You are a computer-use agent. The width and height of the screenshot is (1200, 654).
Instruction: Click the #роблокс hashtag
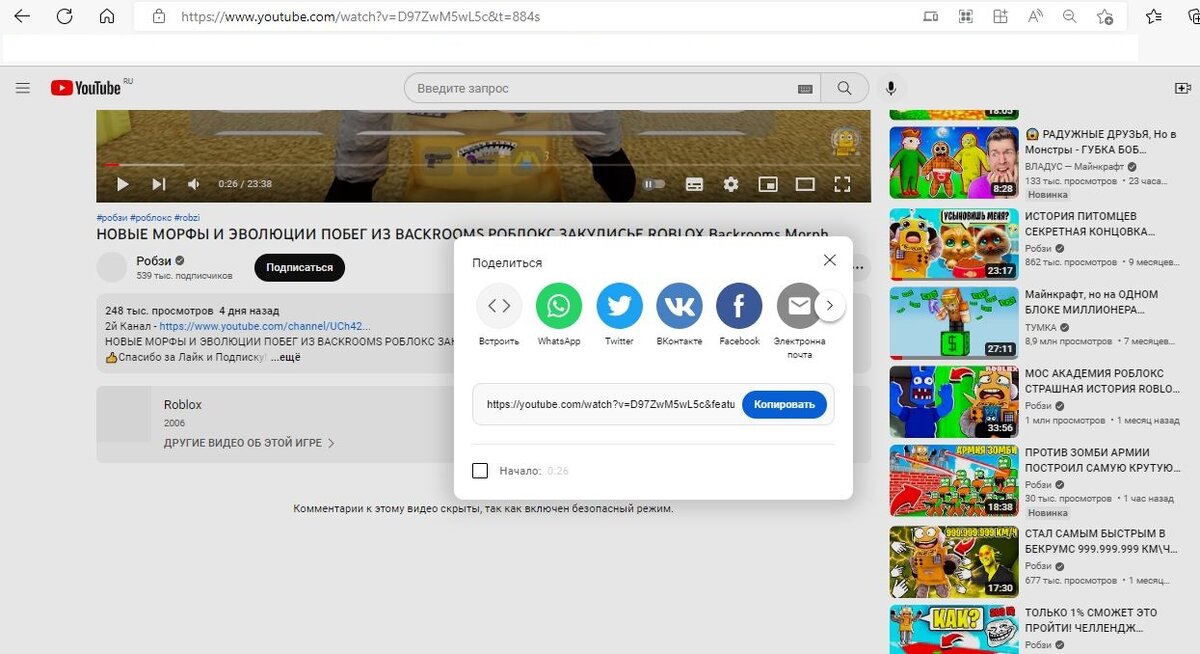[x=150, y=217]
